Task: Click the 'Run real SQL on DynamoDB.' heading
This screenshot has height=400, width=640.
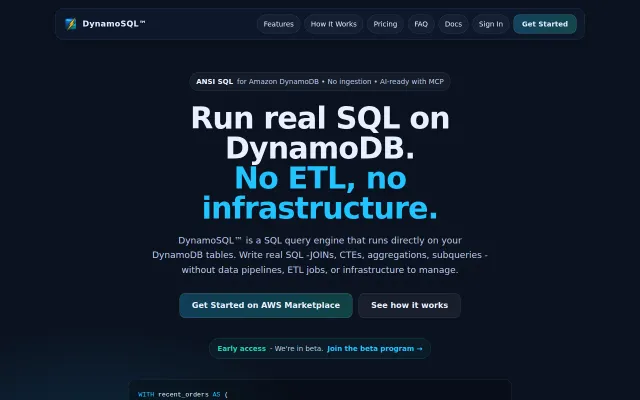Action: coord(320,133)
